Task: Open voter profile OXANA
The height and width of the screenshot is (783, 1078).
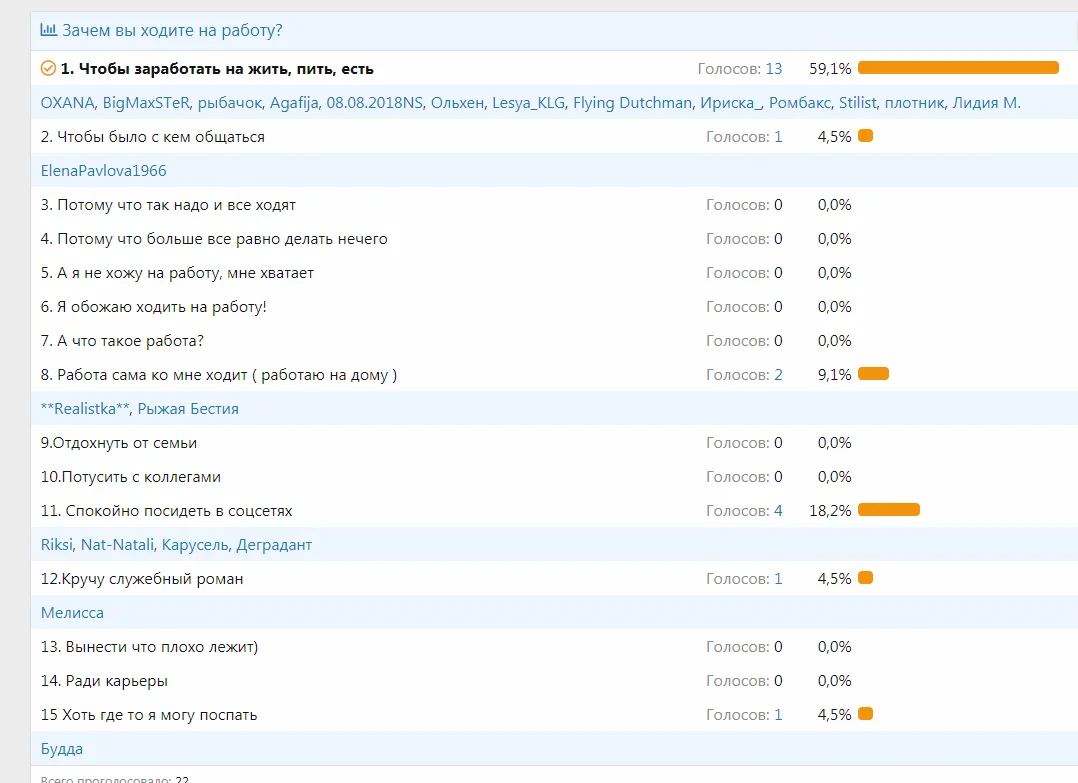Action: click(x=68, y=103)
